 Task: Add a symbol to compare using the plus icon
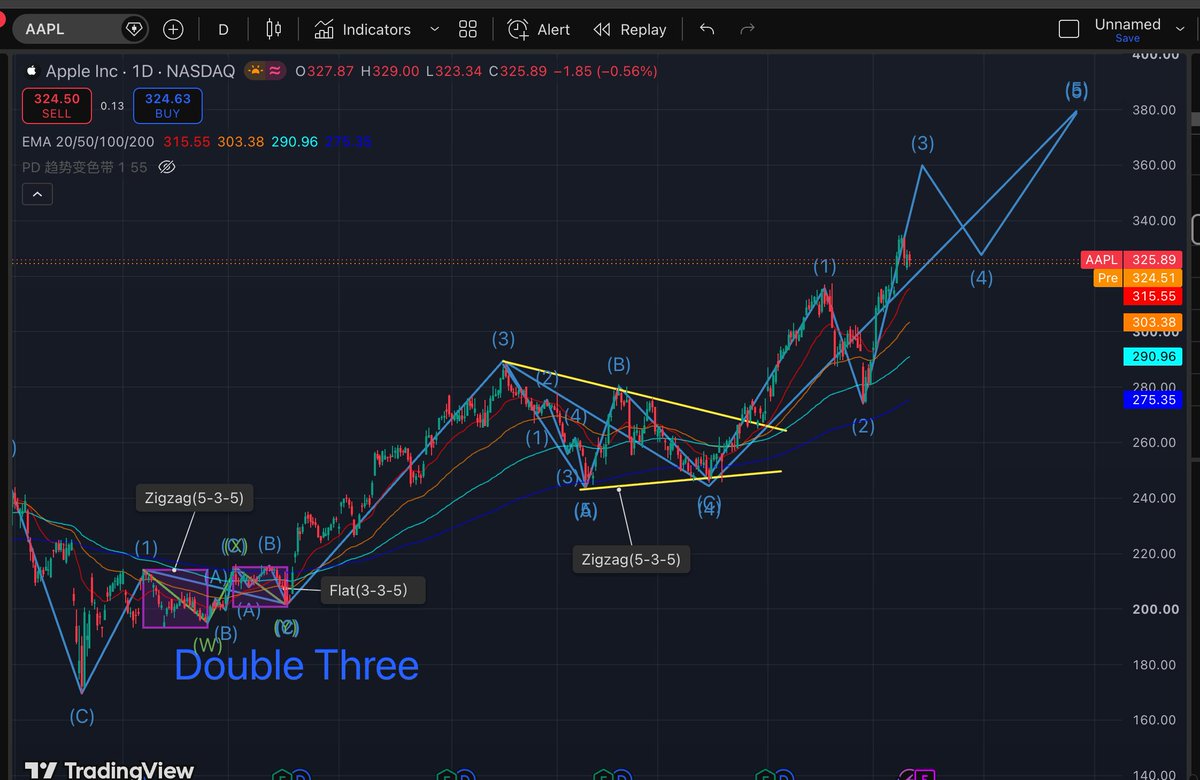173,29
